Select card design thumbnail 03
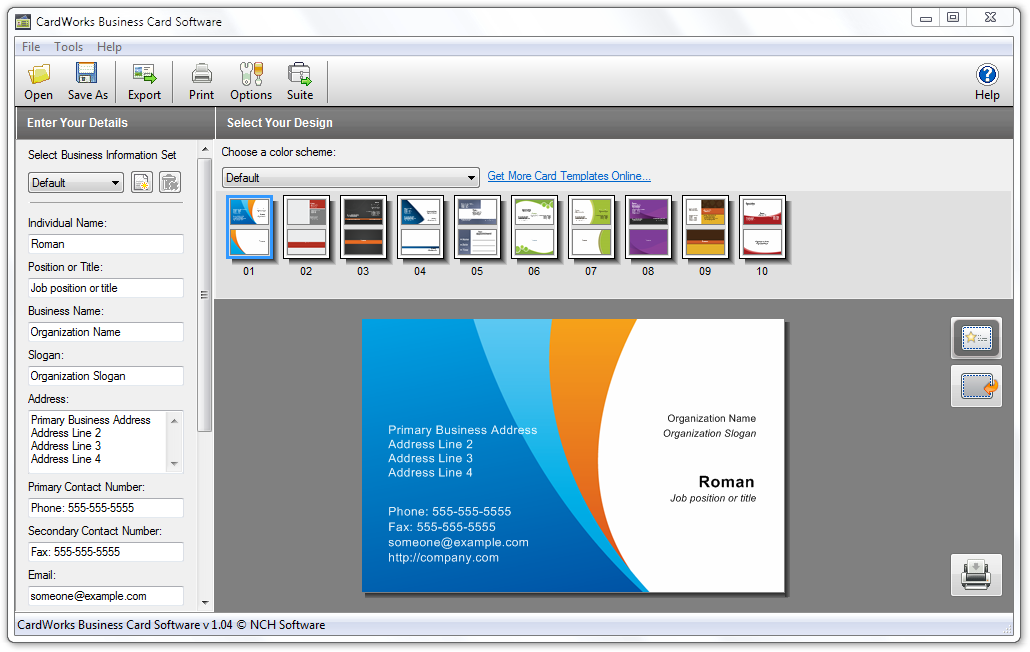Image resolution: width=1030 pixels, height=652 pixels. pos(363,227)
